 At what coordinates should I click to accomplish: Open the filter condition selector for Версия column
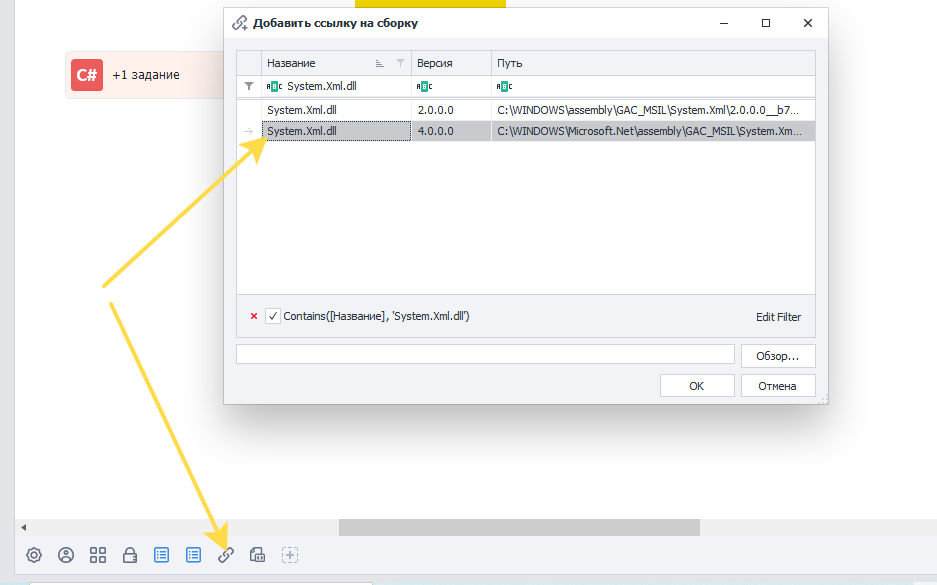point(424,87)
